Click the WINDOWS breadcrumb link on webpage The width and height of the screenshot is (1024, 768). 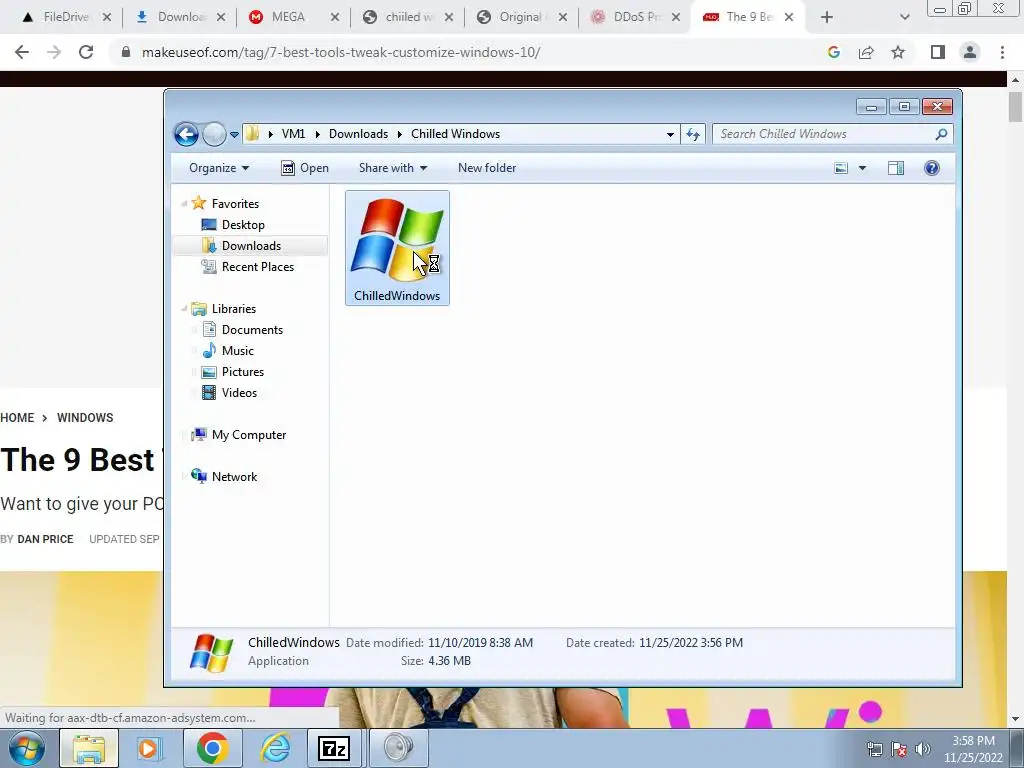[x=85, y=418]
